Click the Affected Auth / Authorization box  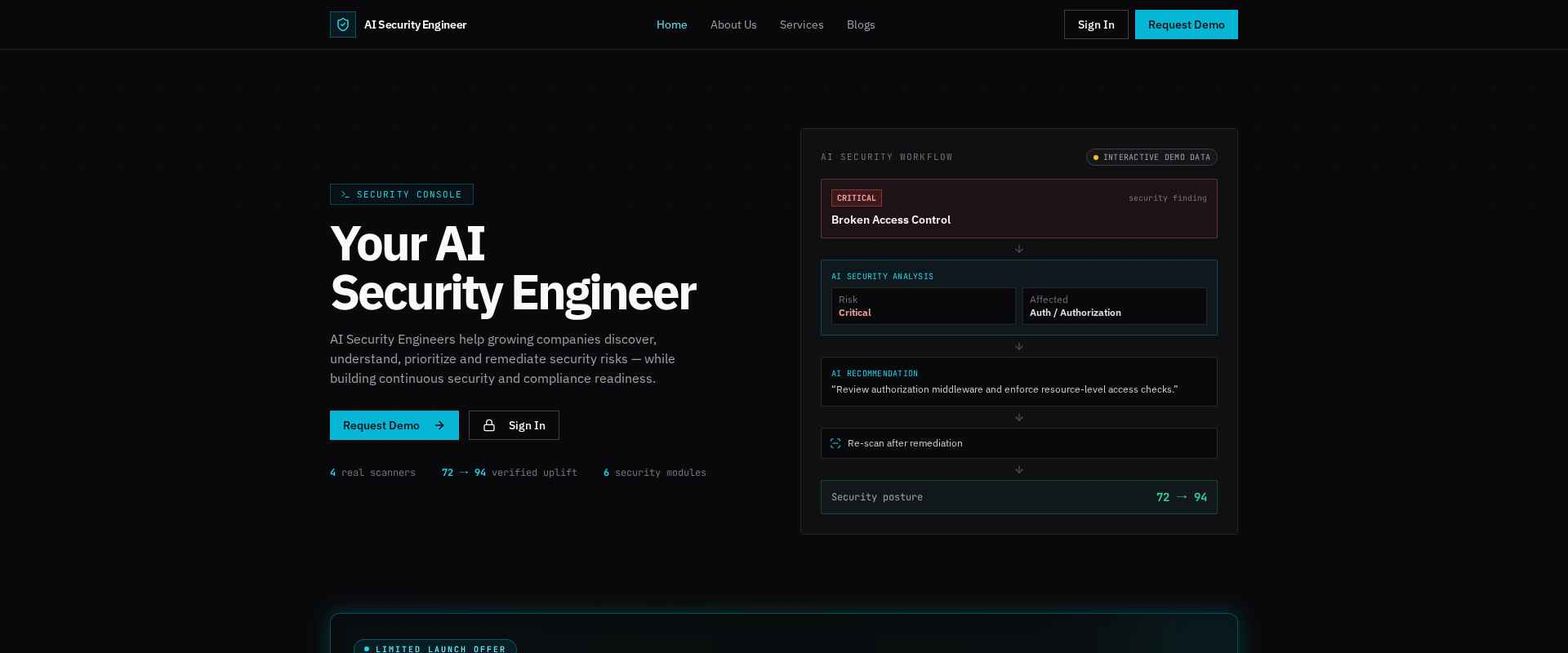[x=1114, y=306]
